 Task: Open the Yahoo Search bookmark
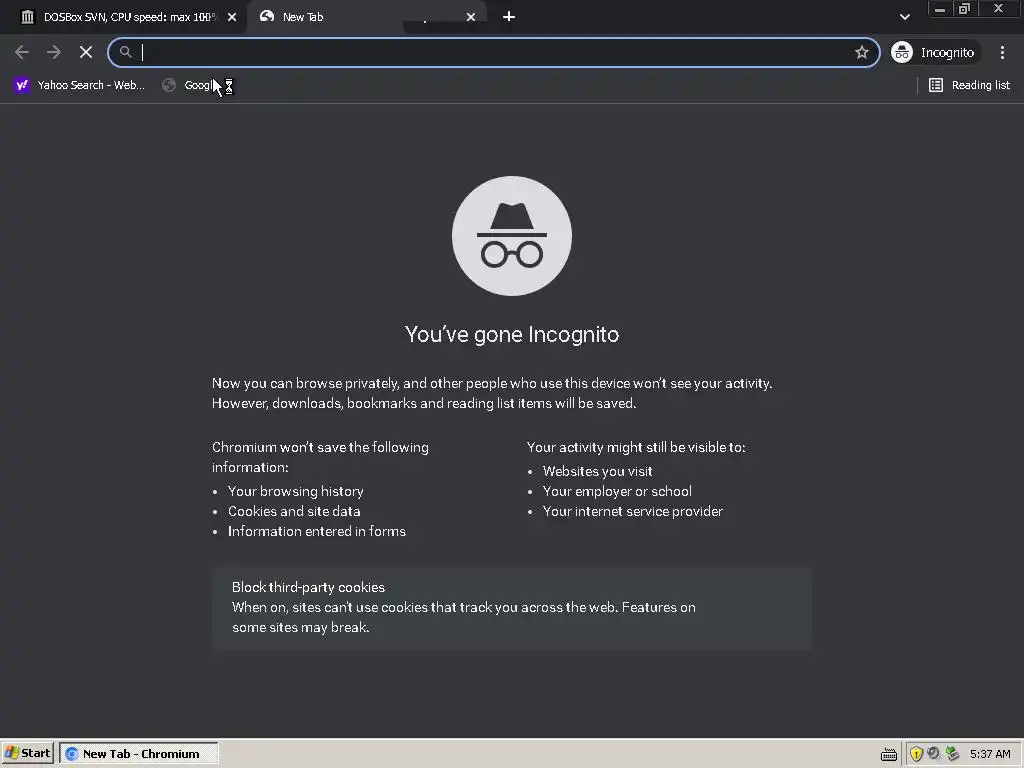pyautogui.click(x=80, y=85)
